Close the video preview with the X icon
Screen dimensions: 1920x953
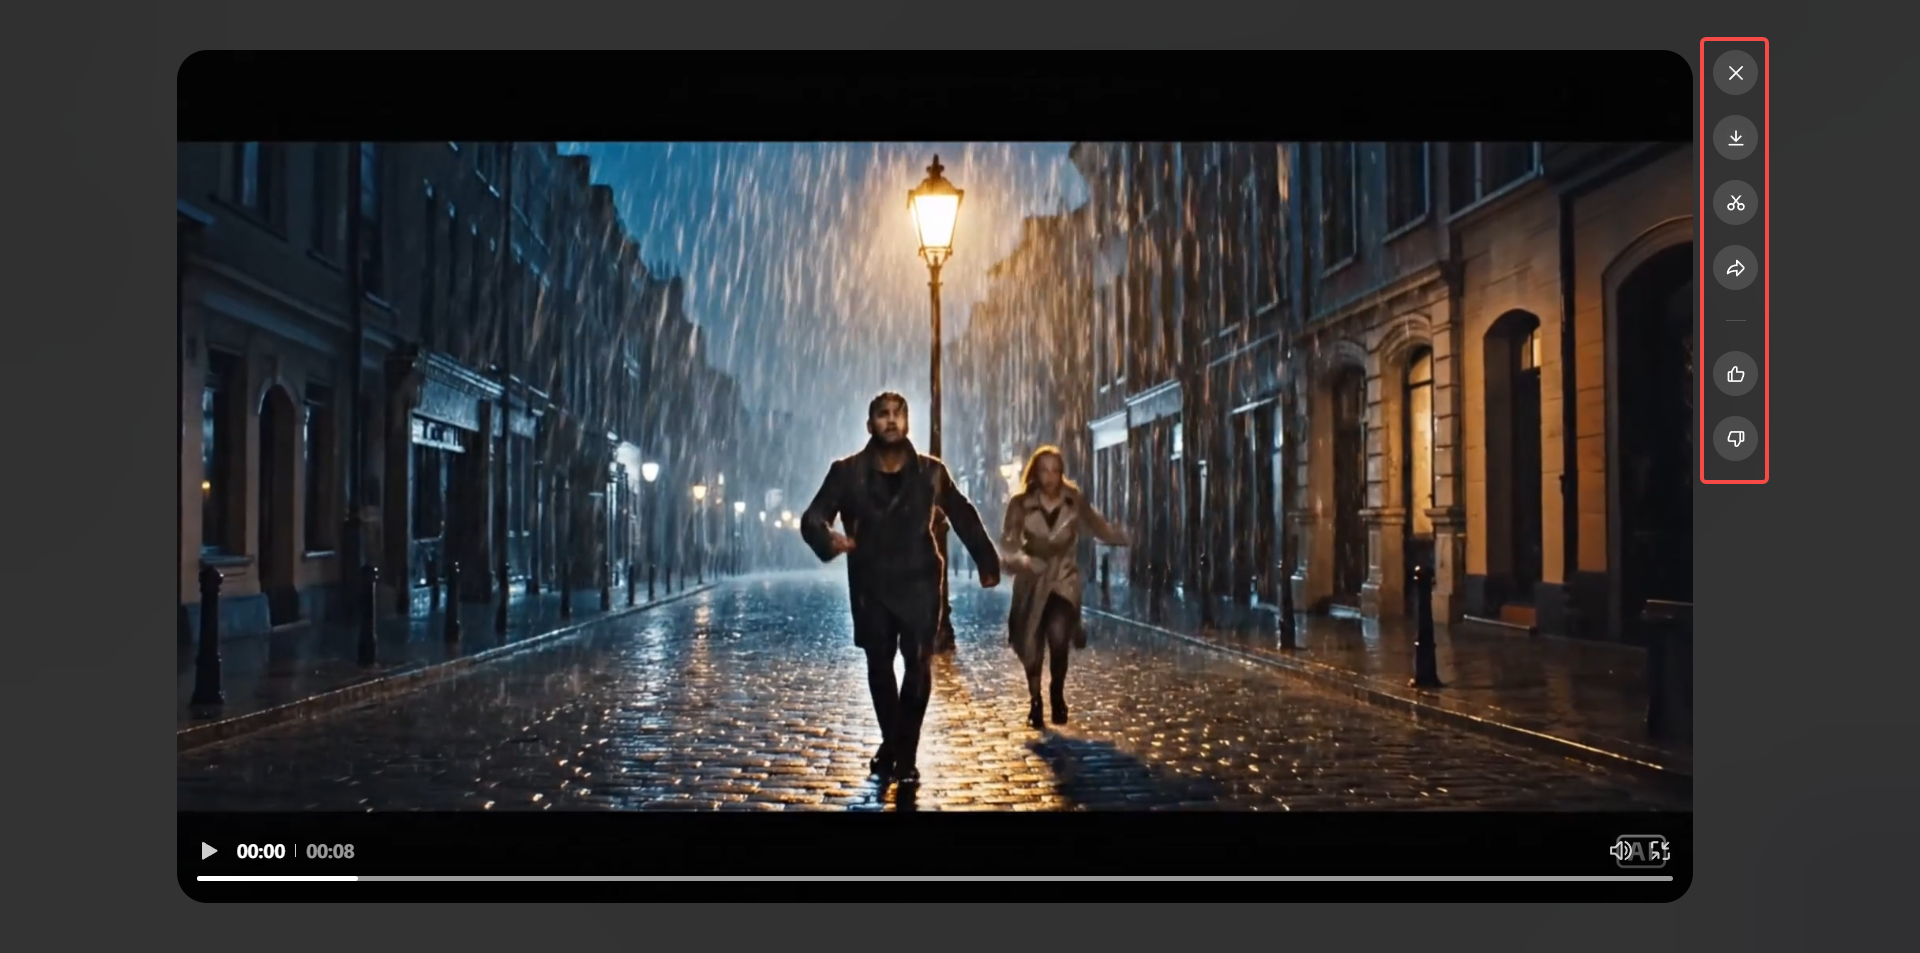coord(1735,73)
